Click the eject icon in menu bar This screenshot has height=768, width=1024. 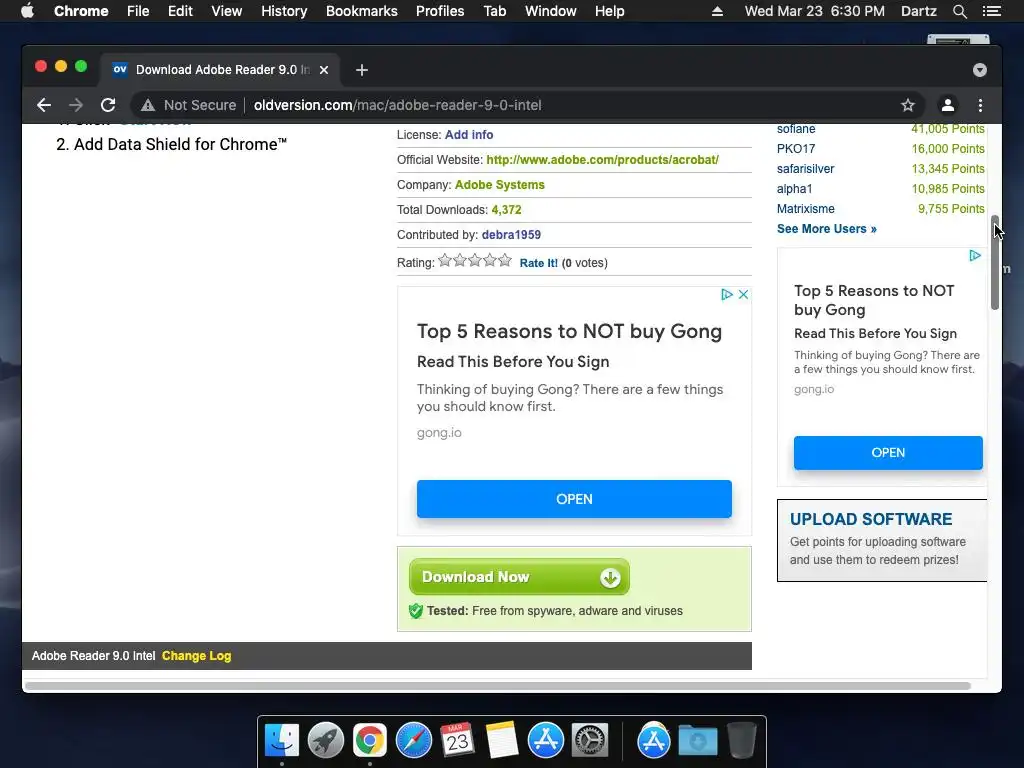pos(717,11)
